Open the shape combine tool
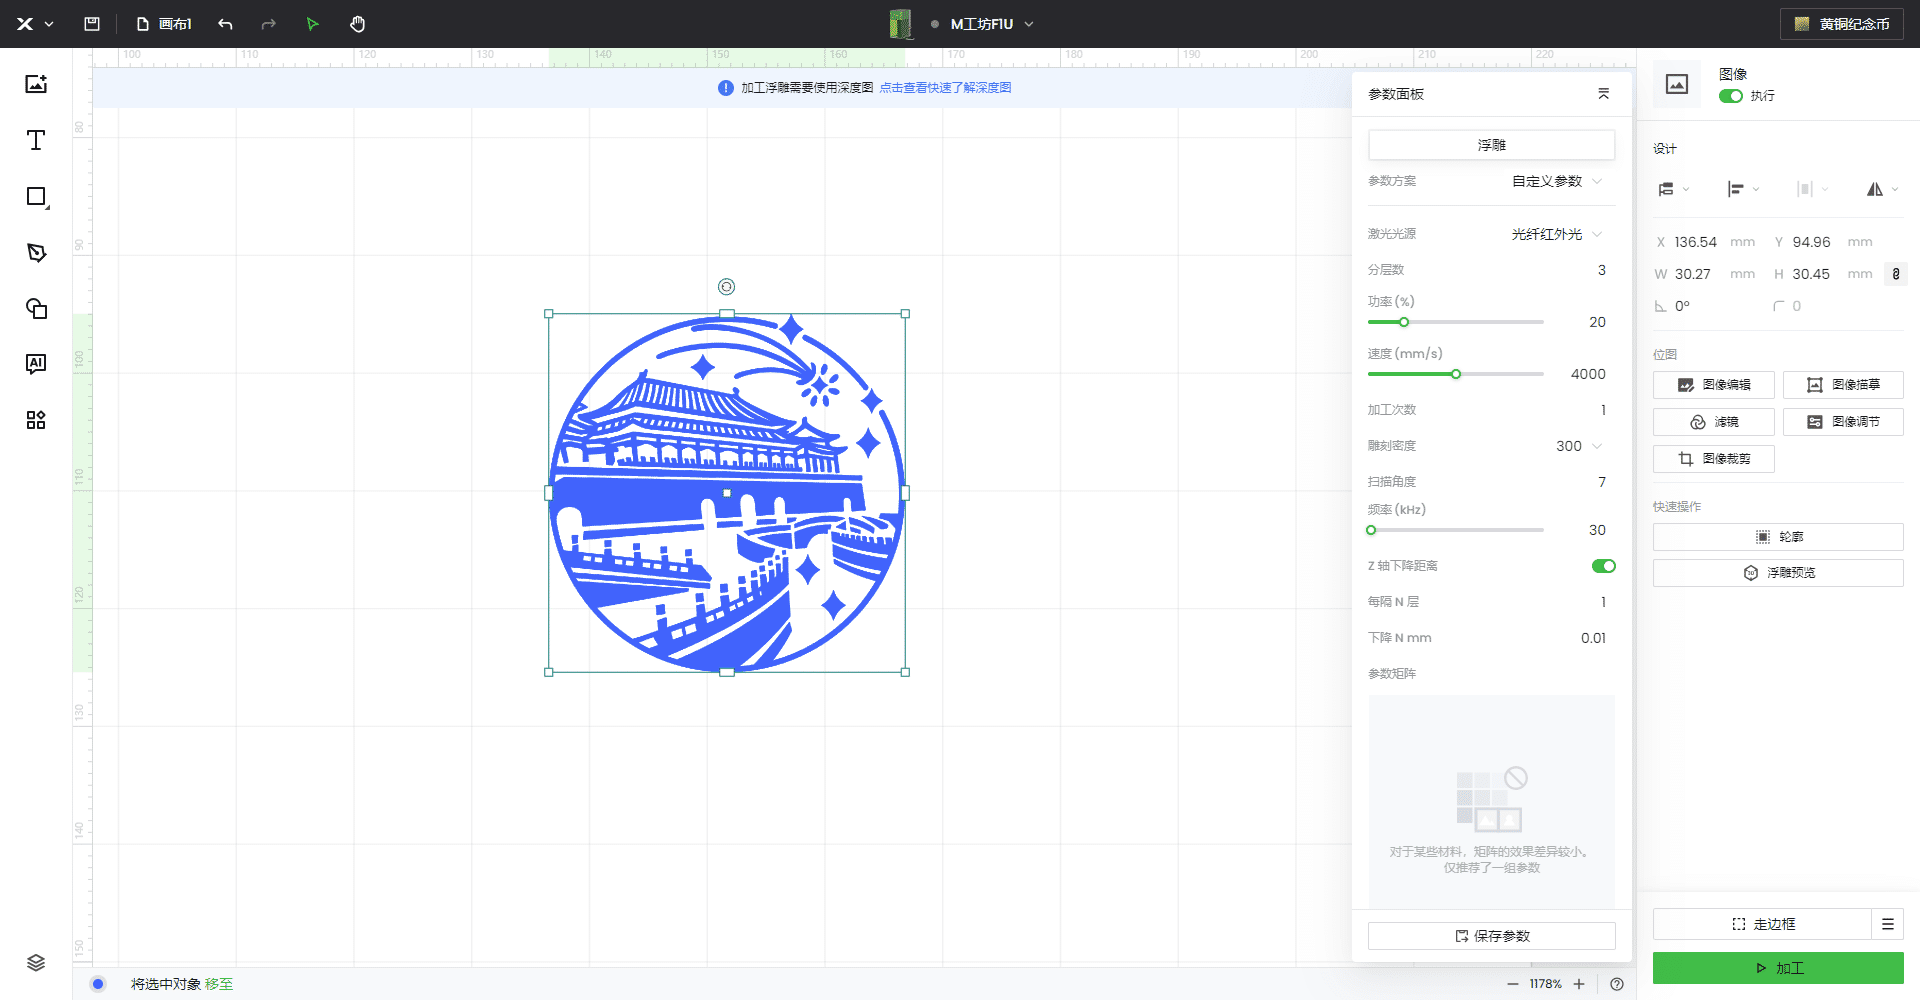 pyautogui.click(x=36, y=309)
